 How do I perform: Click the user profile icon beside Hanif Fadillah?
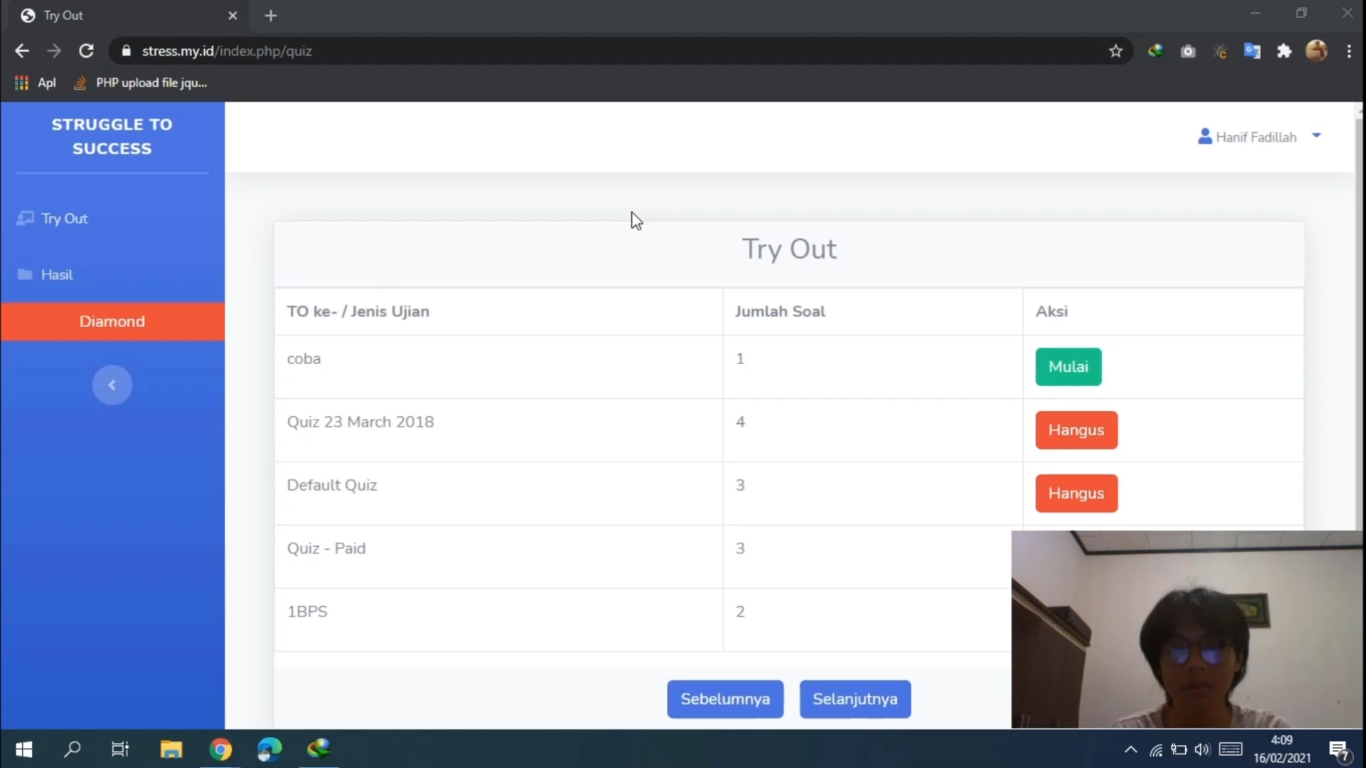[1205, 136]
